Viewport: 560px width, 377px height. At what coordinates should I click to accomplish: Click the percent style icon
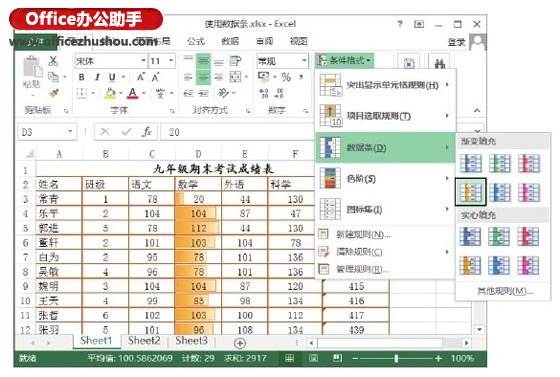click(x=286, y=77)
